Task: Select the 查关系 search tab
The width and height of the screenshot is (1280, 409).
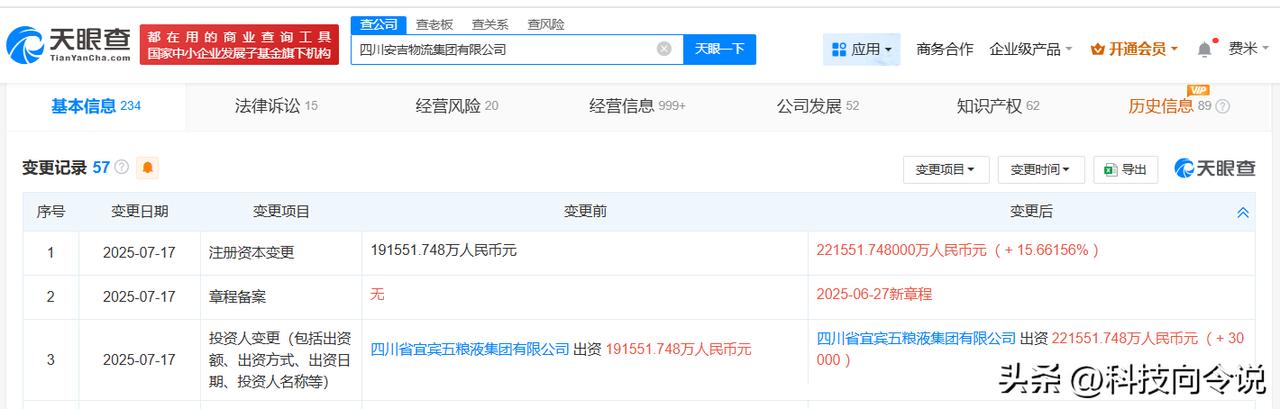Action: click(490, 24)
